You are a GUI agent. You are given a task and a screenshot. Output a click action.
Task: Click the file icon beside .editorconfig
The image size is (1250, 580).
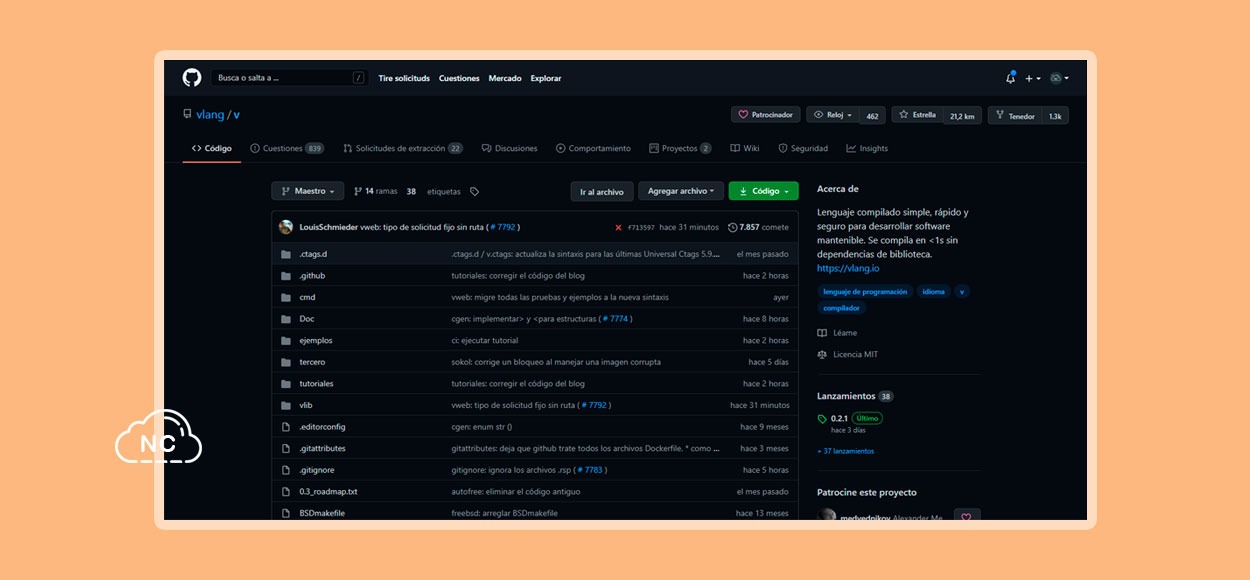click(x=286, y=427)
